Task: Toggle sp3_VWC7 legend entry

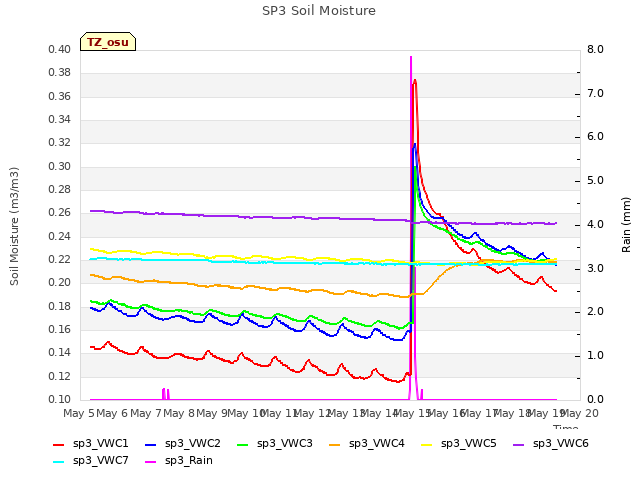Action: 91,461
